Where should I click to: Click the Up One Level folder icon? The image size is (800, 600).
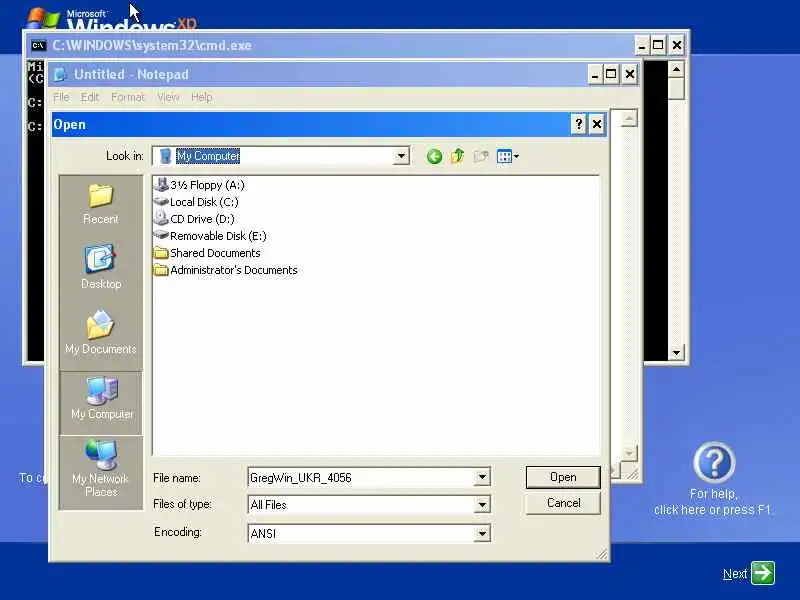tap(457, 156)
